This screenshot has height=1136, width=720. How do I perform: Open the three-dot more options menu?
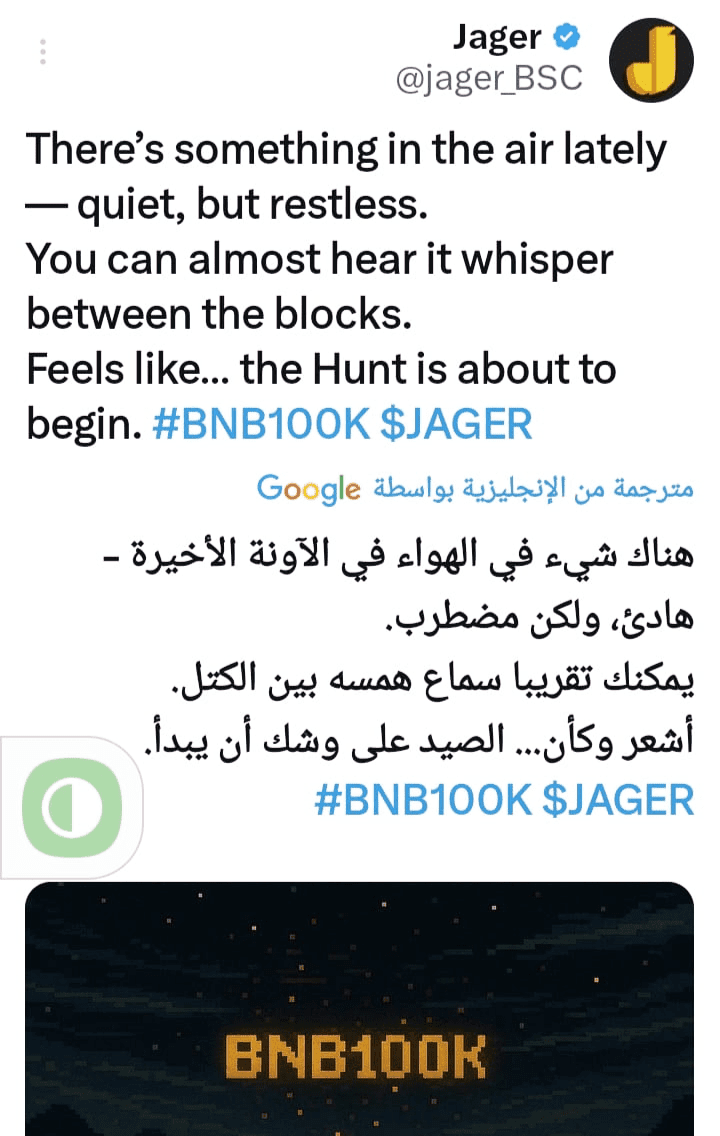pos(43,51)
